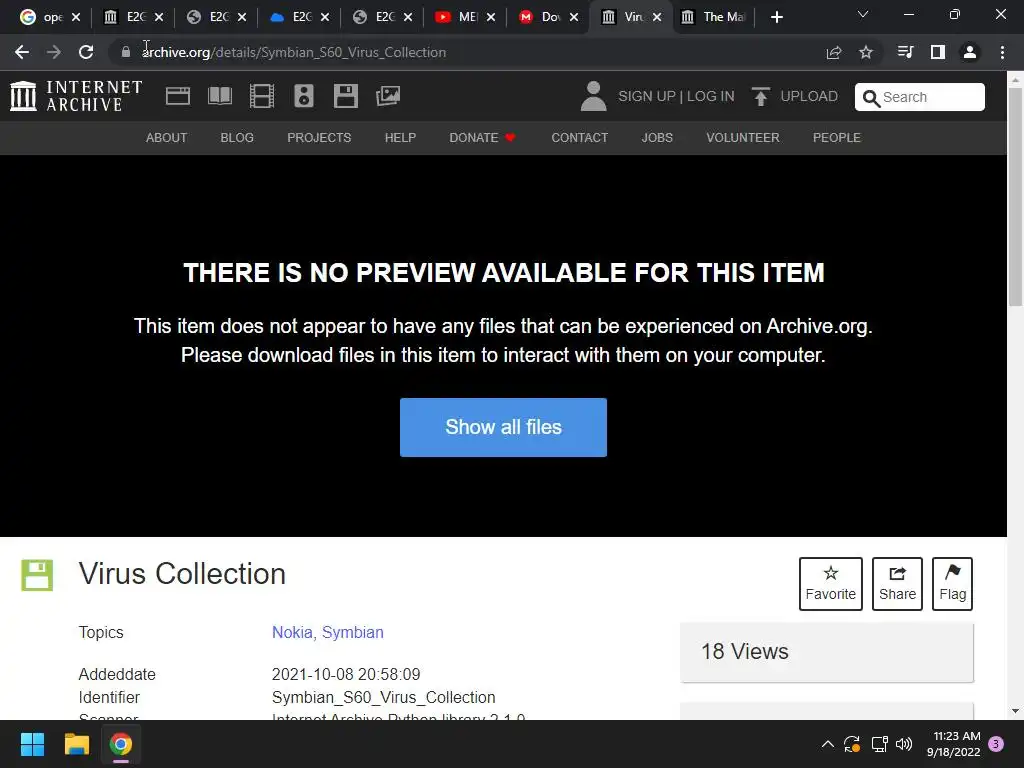
Task: Open the Internet Archive home logo
Action: point(76,96)
